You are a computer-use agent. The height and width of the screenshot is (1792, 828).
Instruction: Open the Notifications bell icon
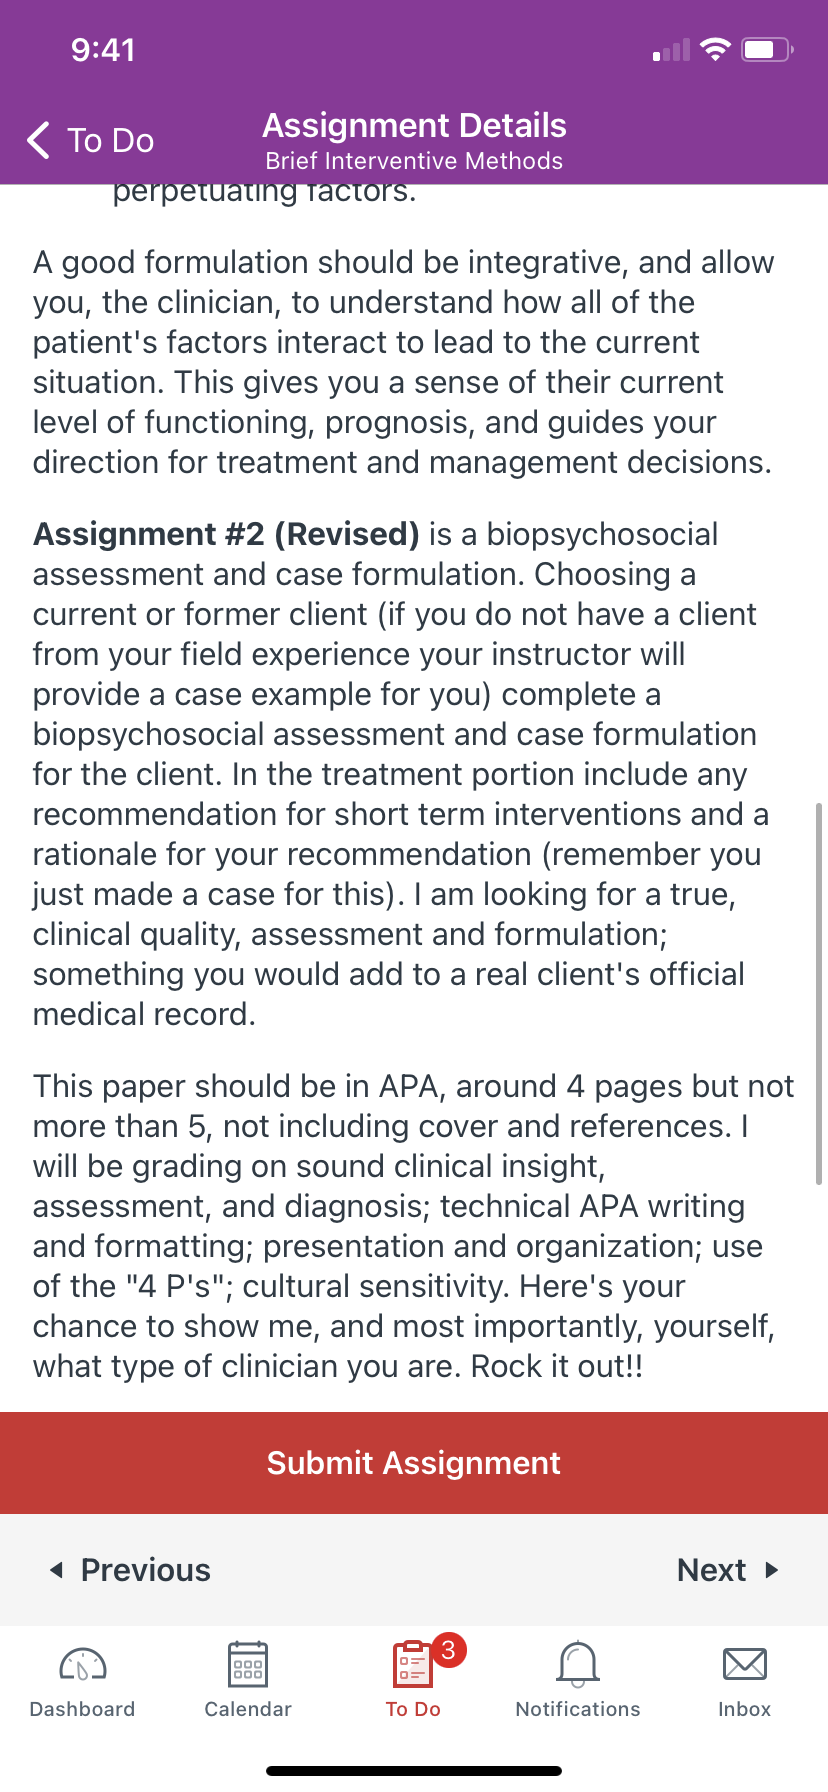(x=578, y=1665)
